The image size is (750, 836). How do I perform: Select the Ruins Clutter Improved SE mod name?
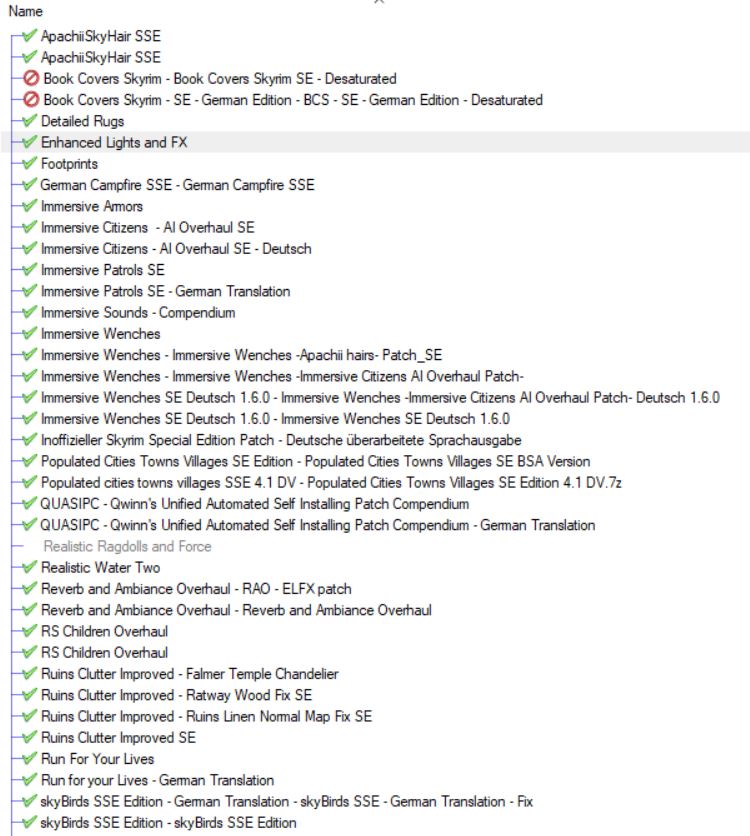click(118, 737)
